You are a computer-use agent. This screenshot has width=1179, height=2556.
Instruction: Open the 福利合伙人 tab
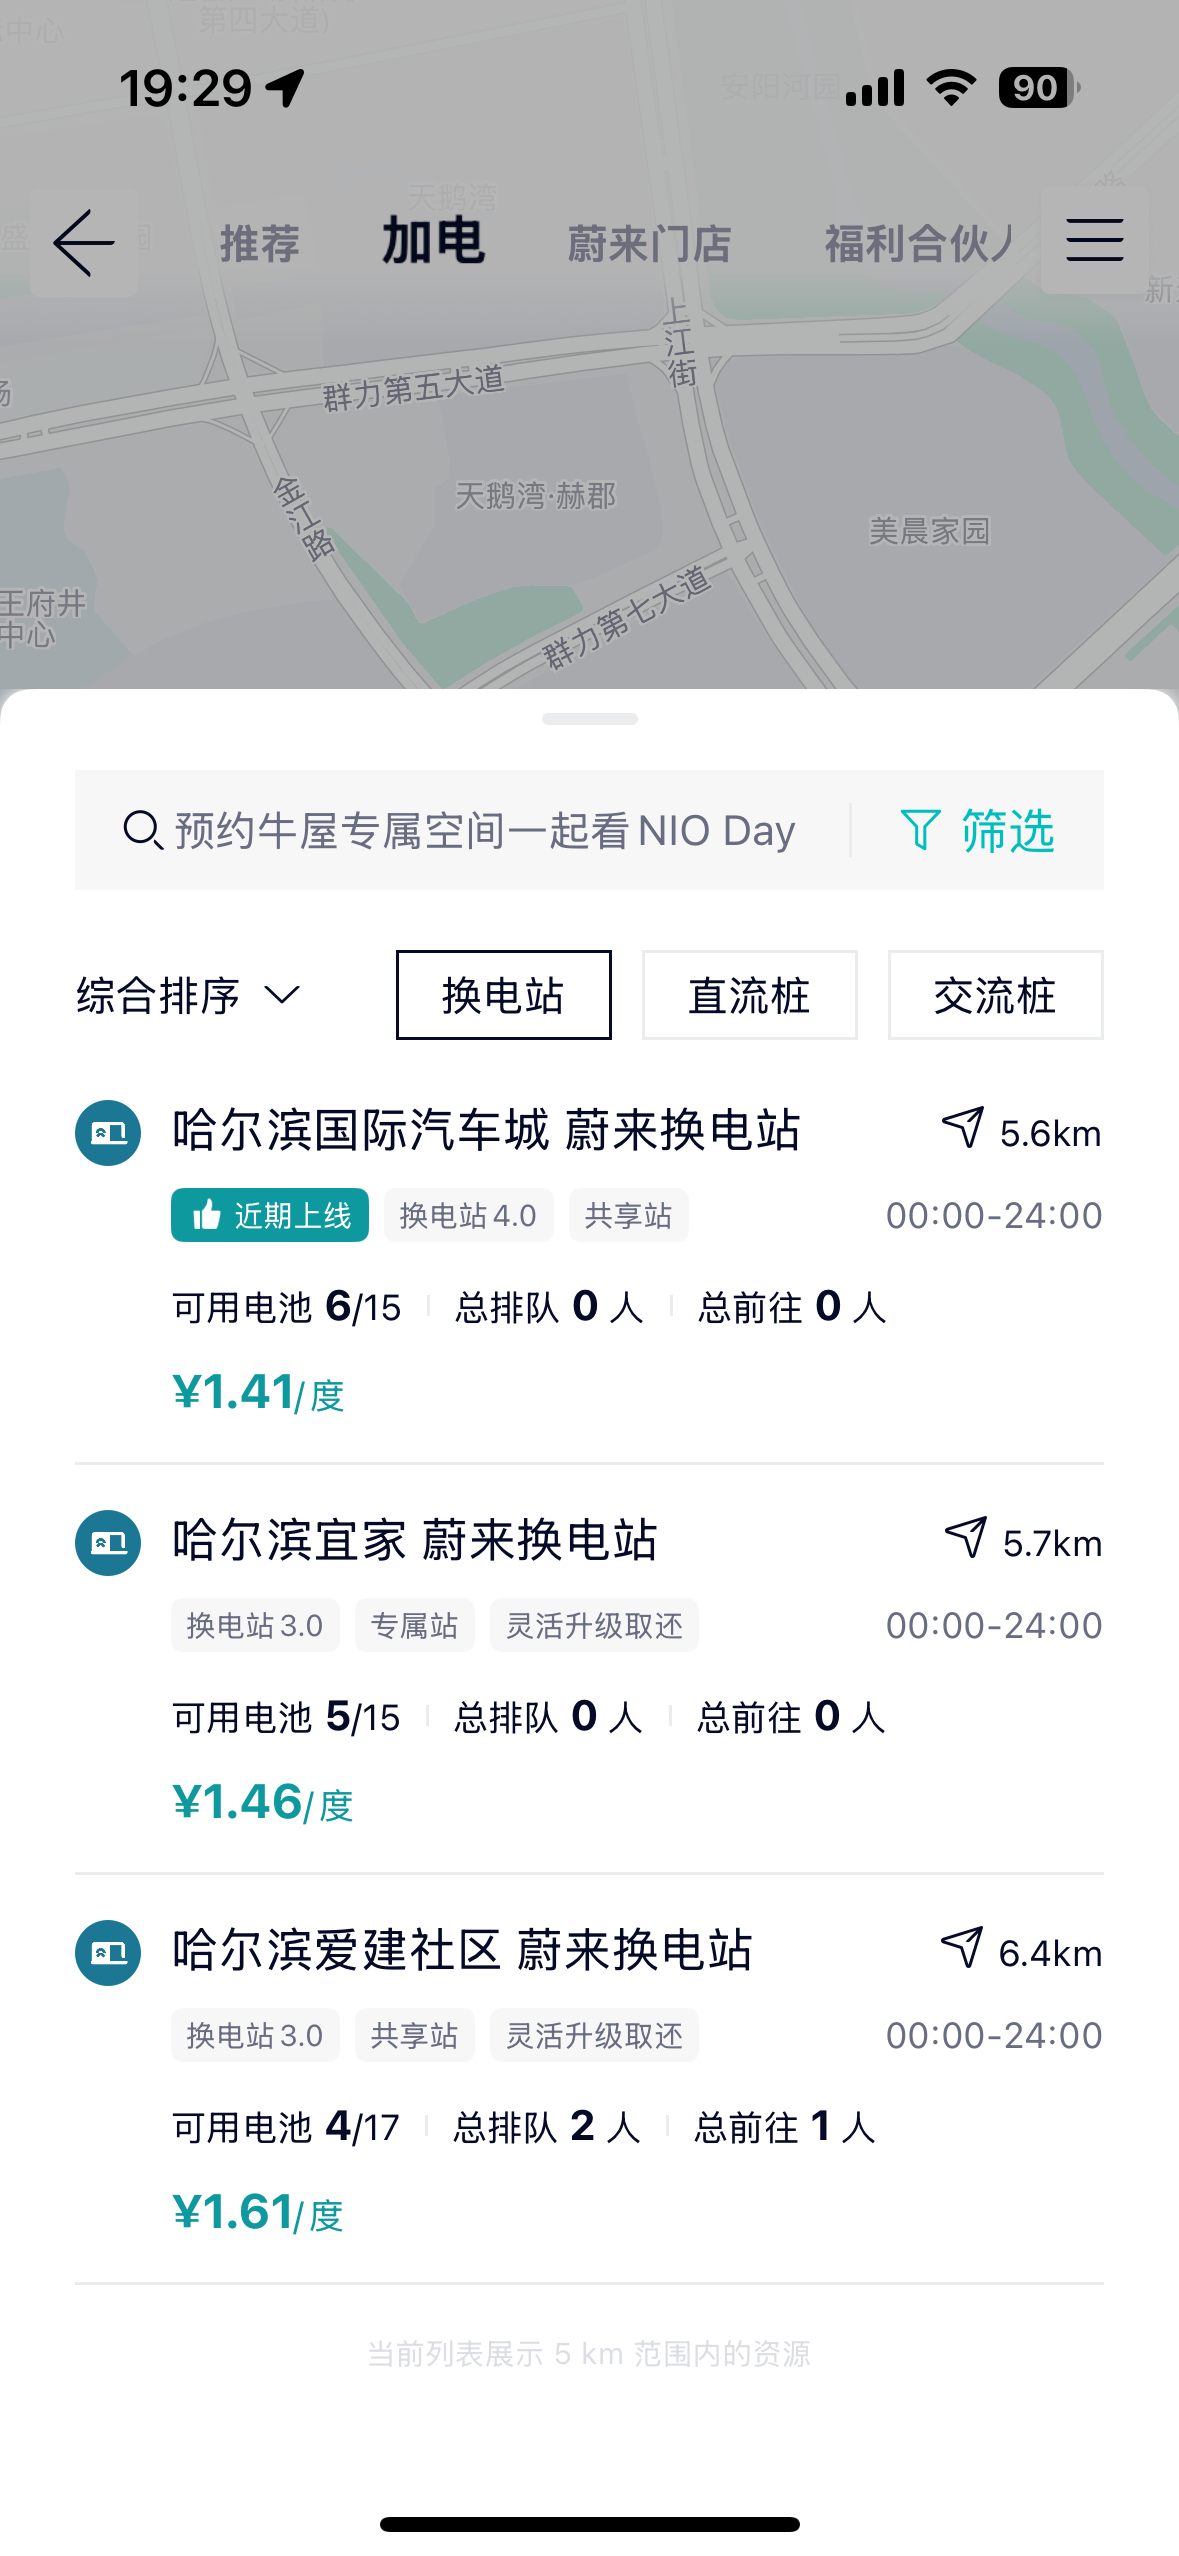pyautogui.click(x=920, y=244)
